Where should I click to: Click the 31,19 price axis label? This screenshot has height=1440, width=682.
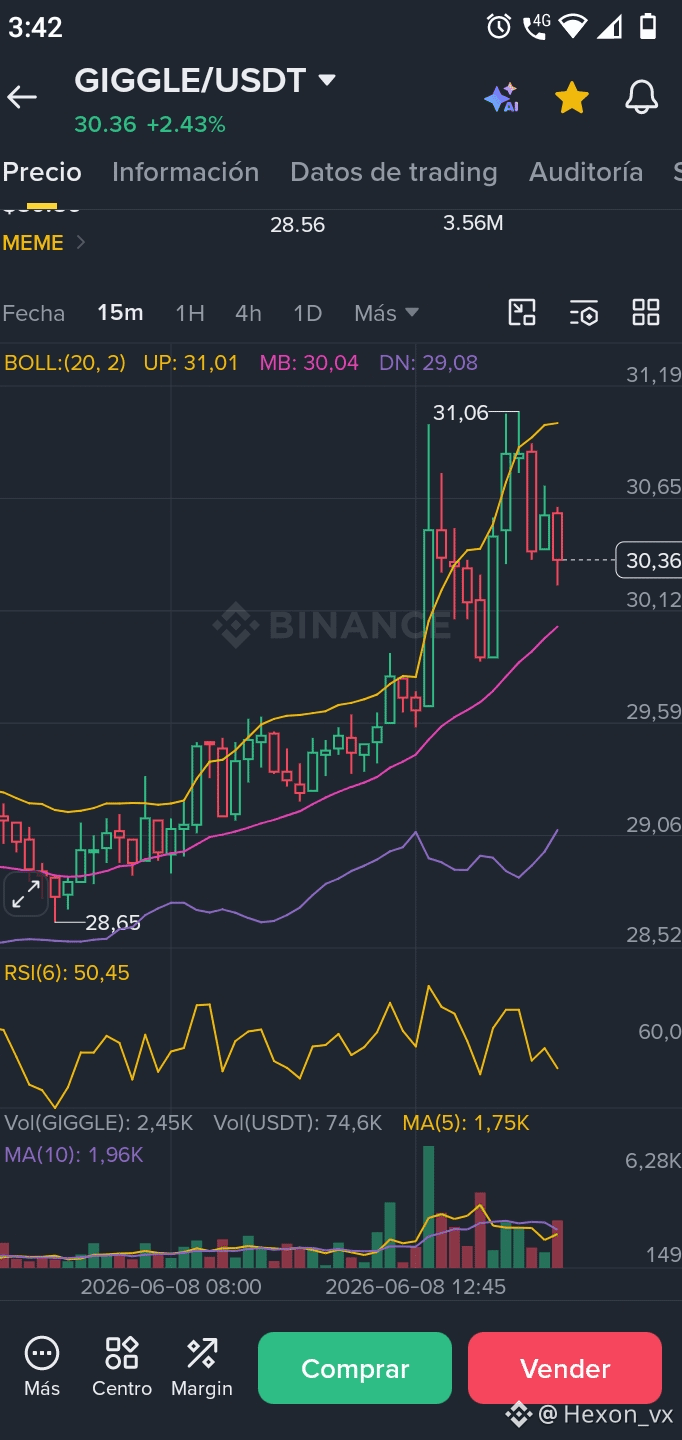pyautogui.click(x=653, y=375)
